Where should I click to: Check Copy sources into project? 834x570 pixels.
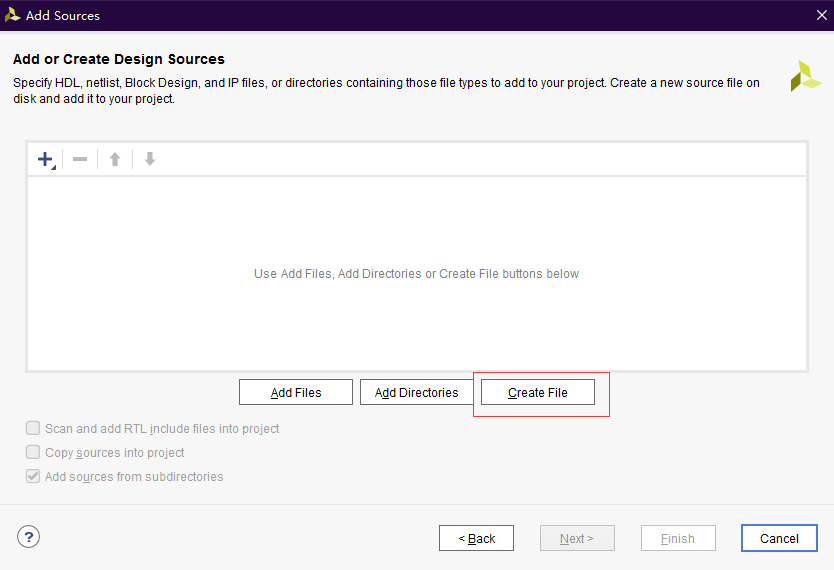point(33,452)
